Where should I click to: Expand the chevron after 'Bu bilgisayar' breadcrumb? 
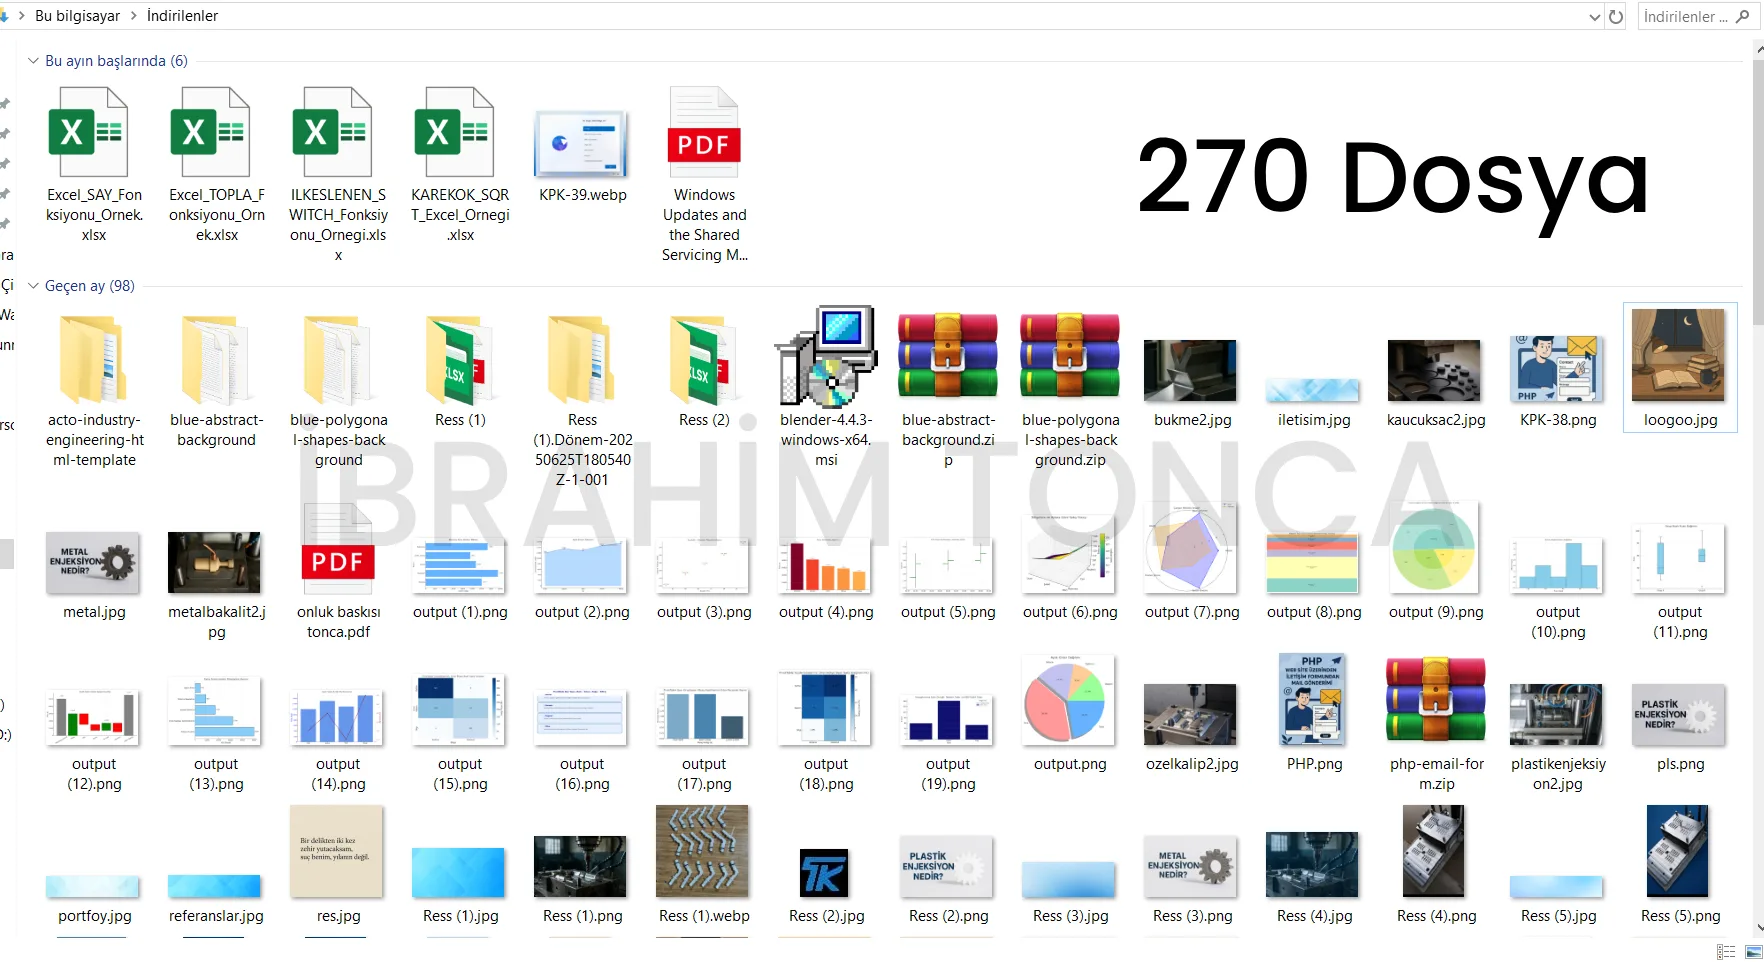point(133,16)
